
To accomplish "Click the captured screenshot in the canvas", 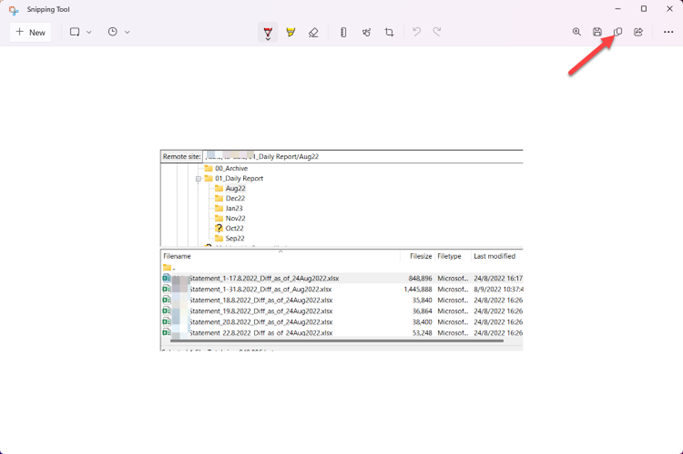I will click(341, 250).
